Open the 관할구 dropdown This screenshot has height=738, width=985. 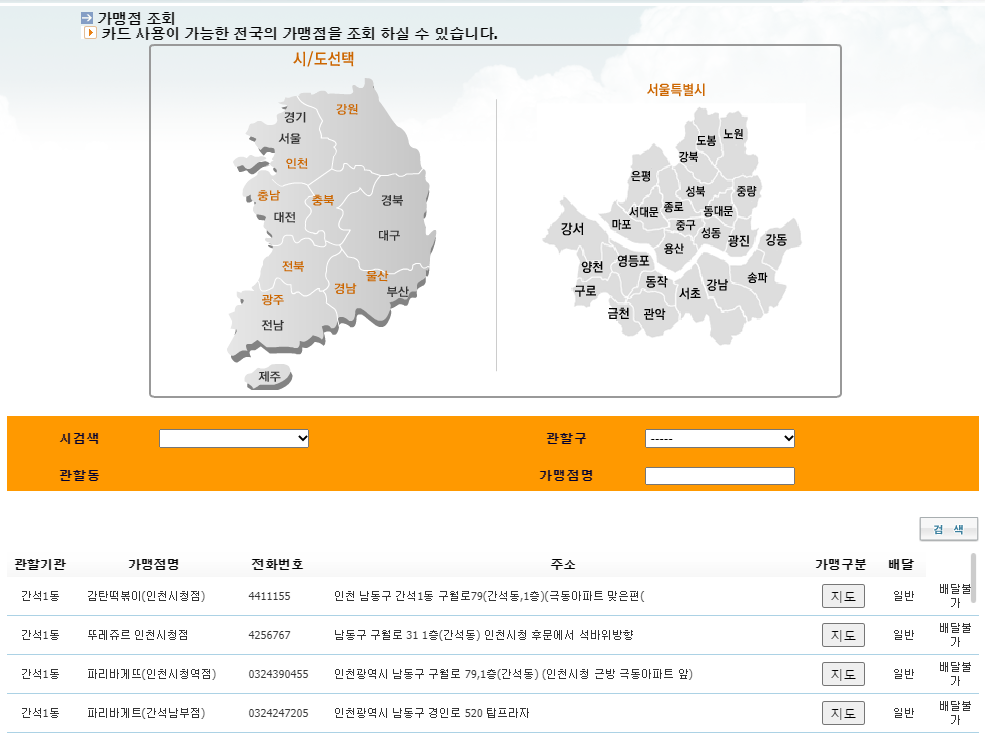(x=720, y=438)
